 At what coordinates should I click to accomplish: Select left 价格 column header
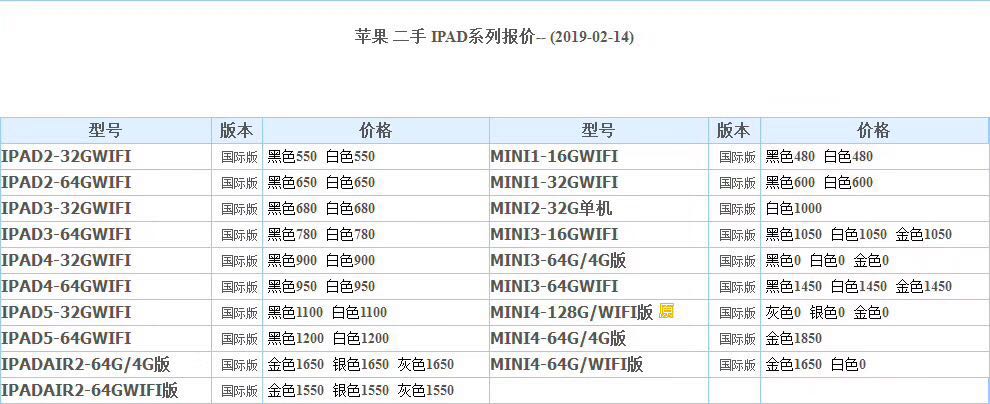(376, 131)
